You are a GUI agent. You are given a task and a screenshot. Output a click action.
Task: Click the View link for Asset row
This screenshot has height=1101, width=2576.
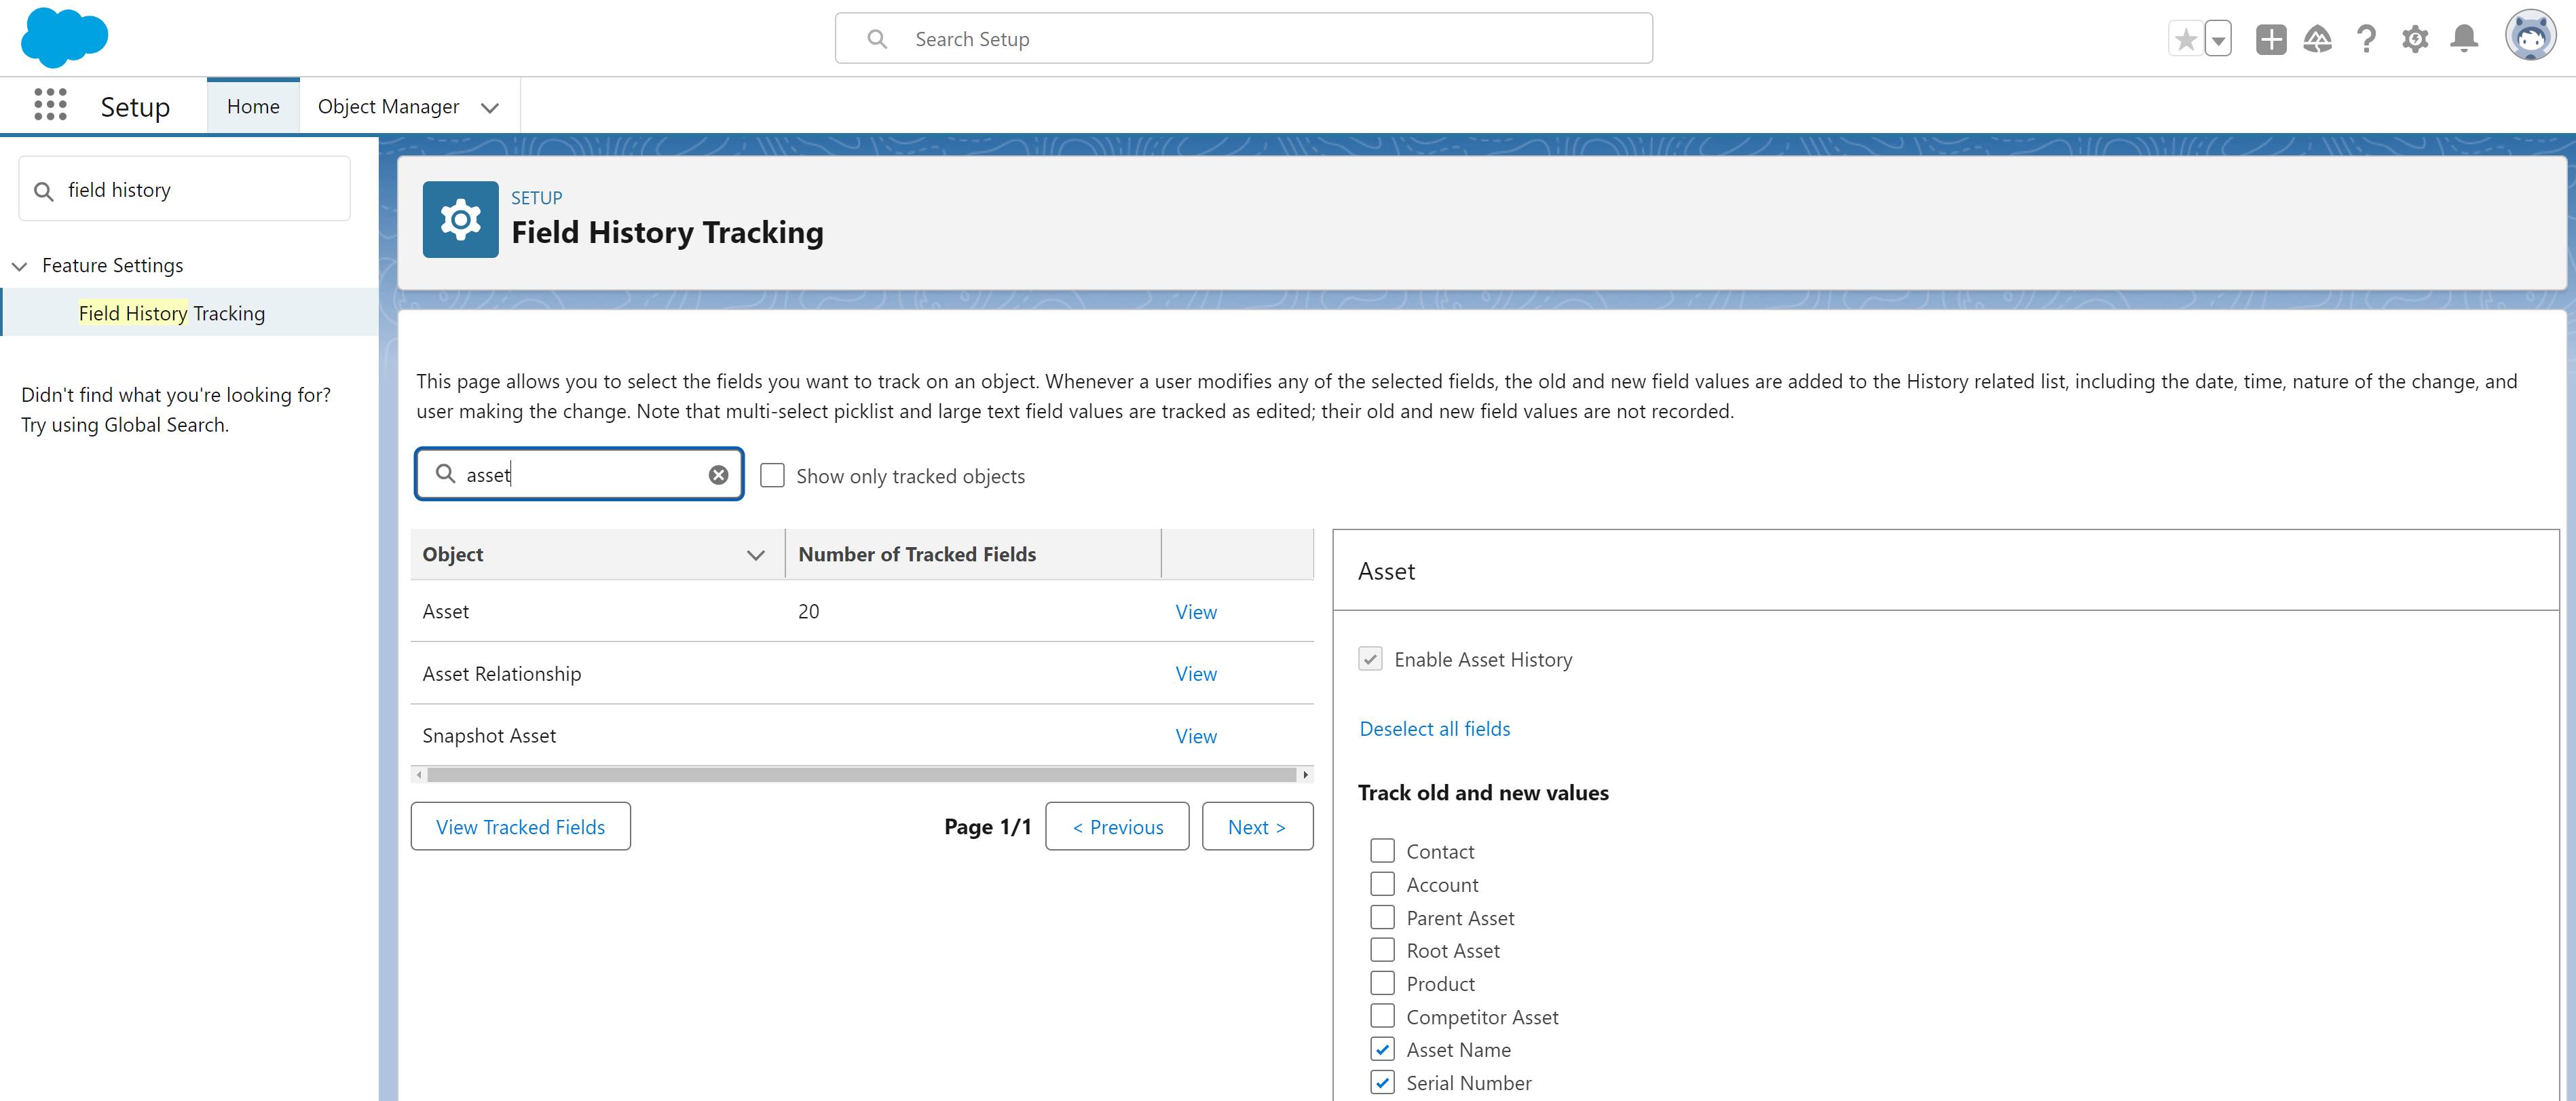click(x=1196, y=612)
